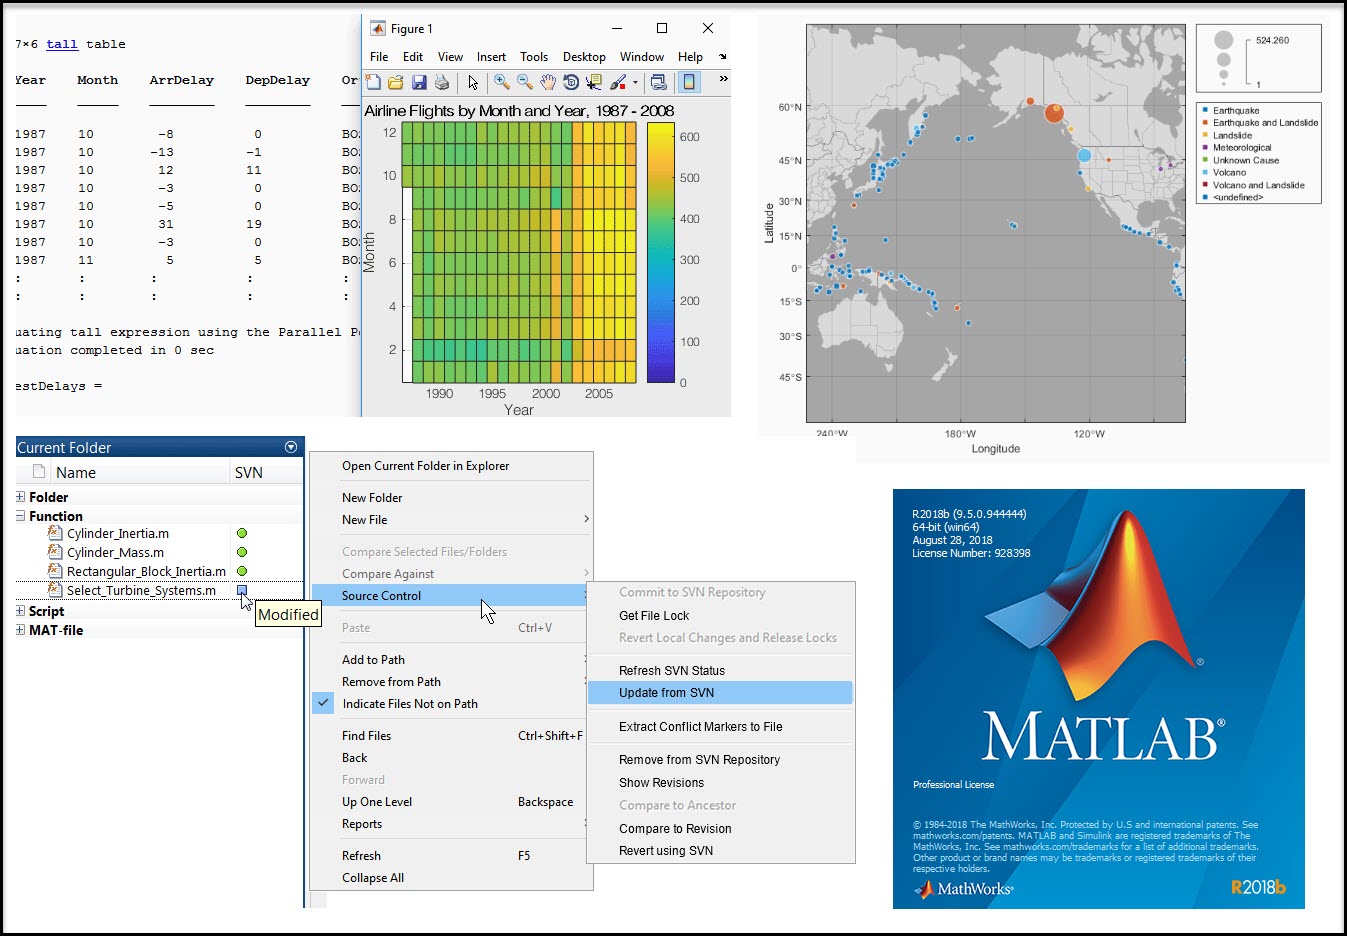The height and width of the screenshot is (936, 1347).
Task: Open the brush color dropdown arrow
Action: [635, 83]
